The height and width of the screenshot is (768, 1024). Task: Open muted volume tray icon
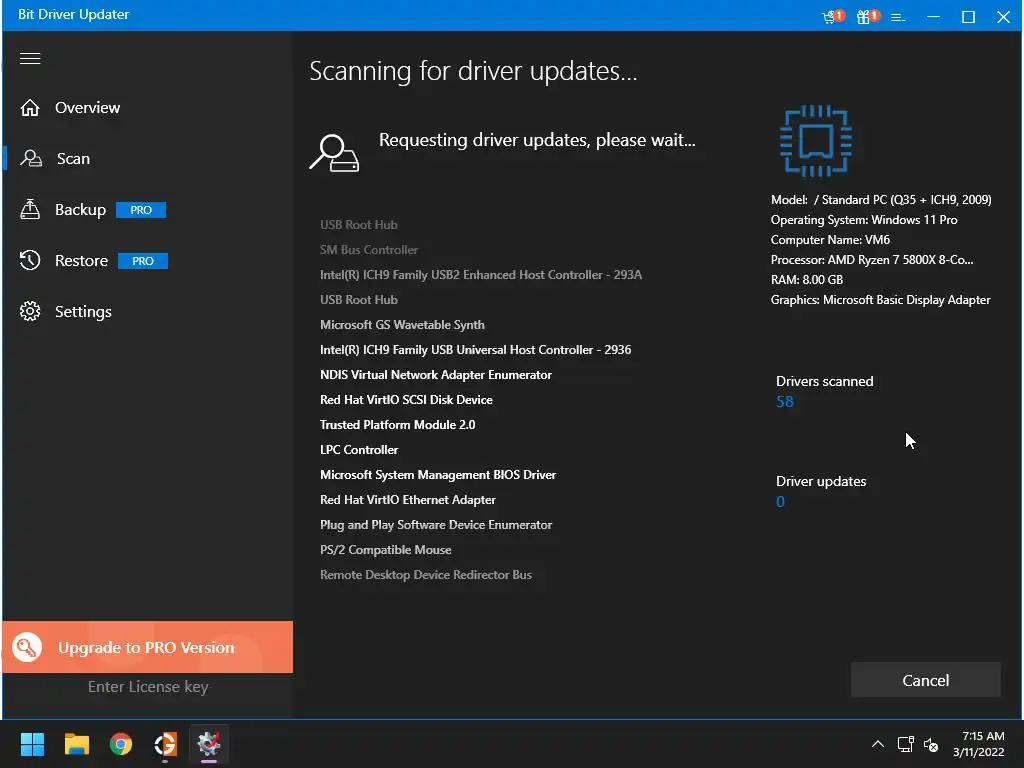tap(931, 744)
